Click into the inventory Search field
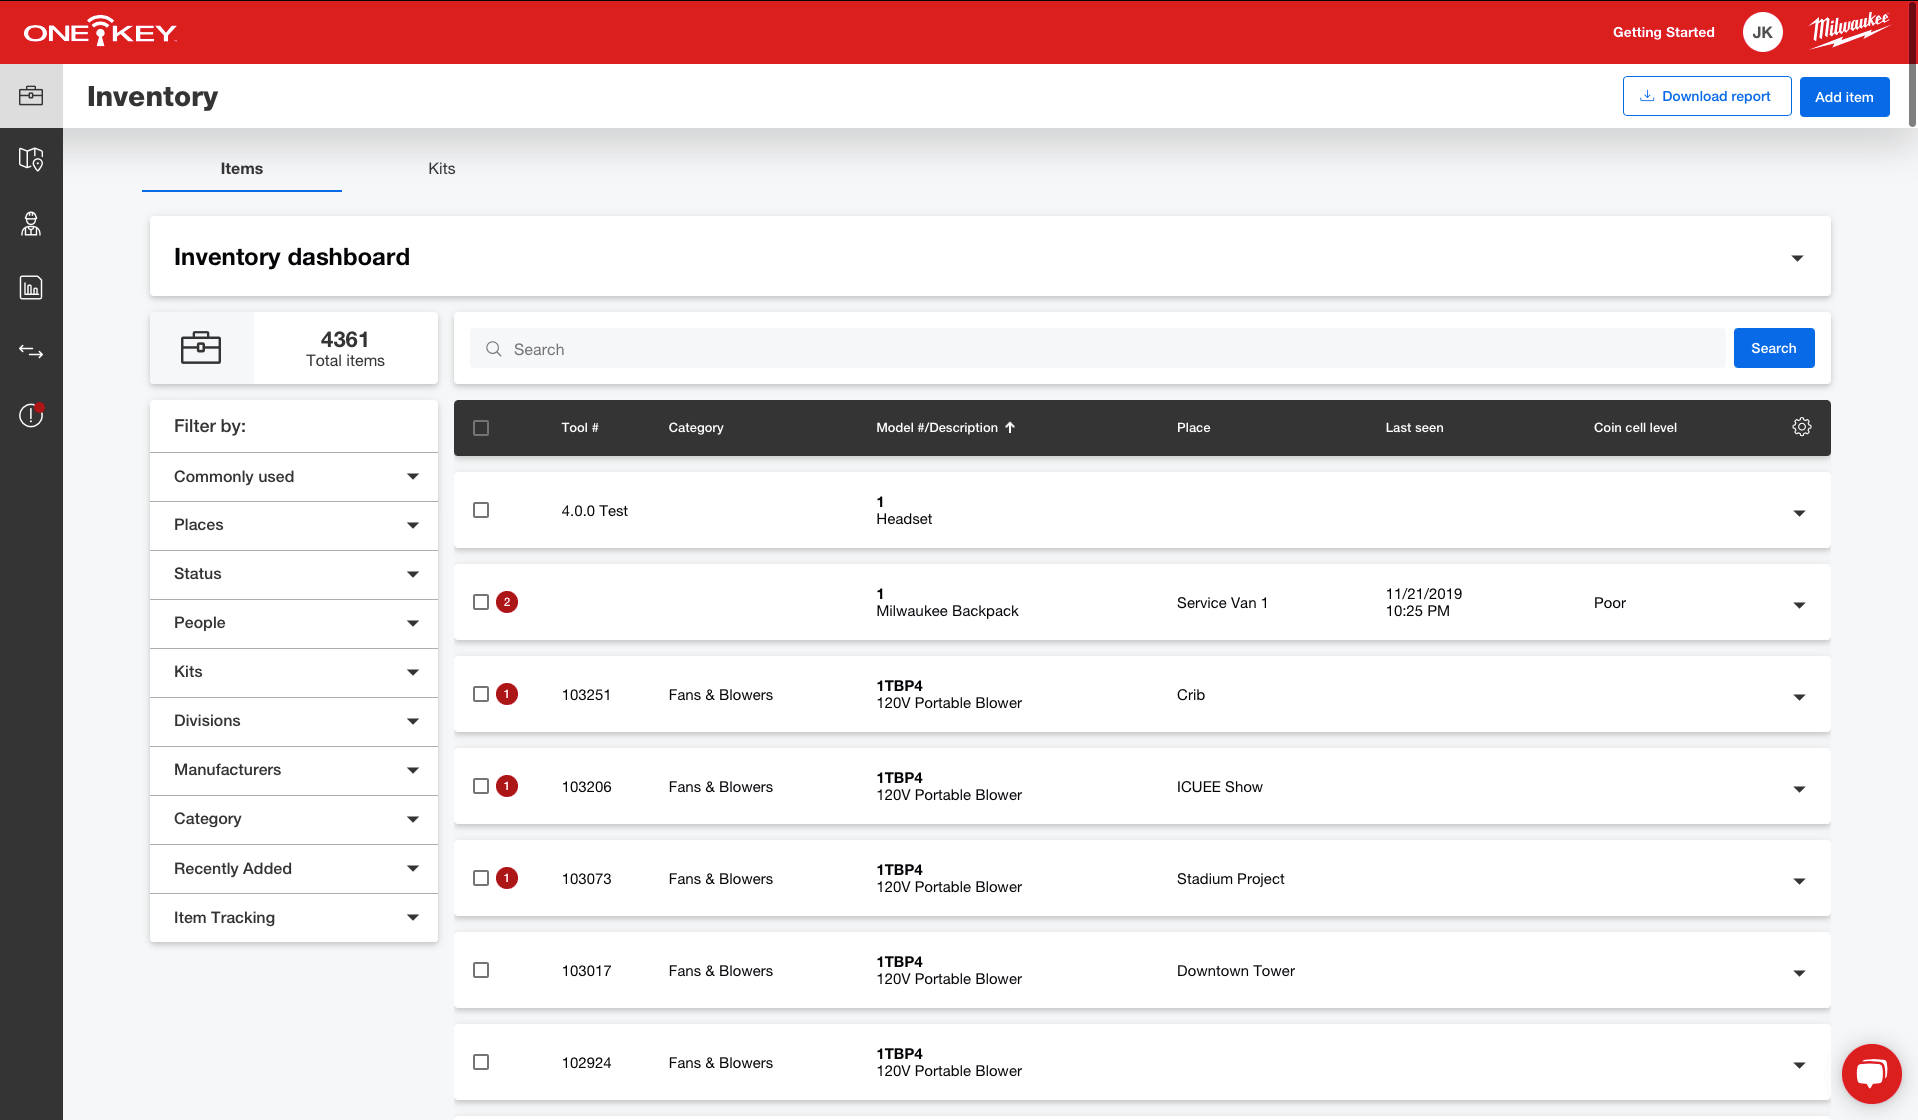1918x1120 pixels. coord(1100,349)
